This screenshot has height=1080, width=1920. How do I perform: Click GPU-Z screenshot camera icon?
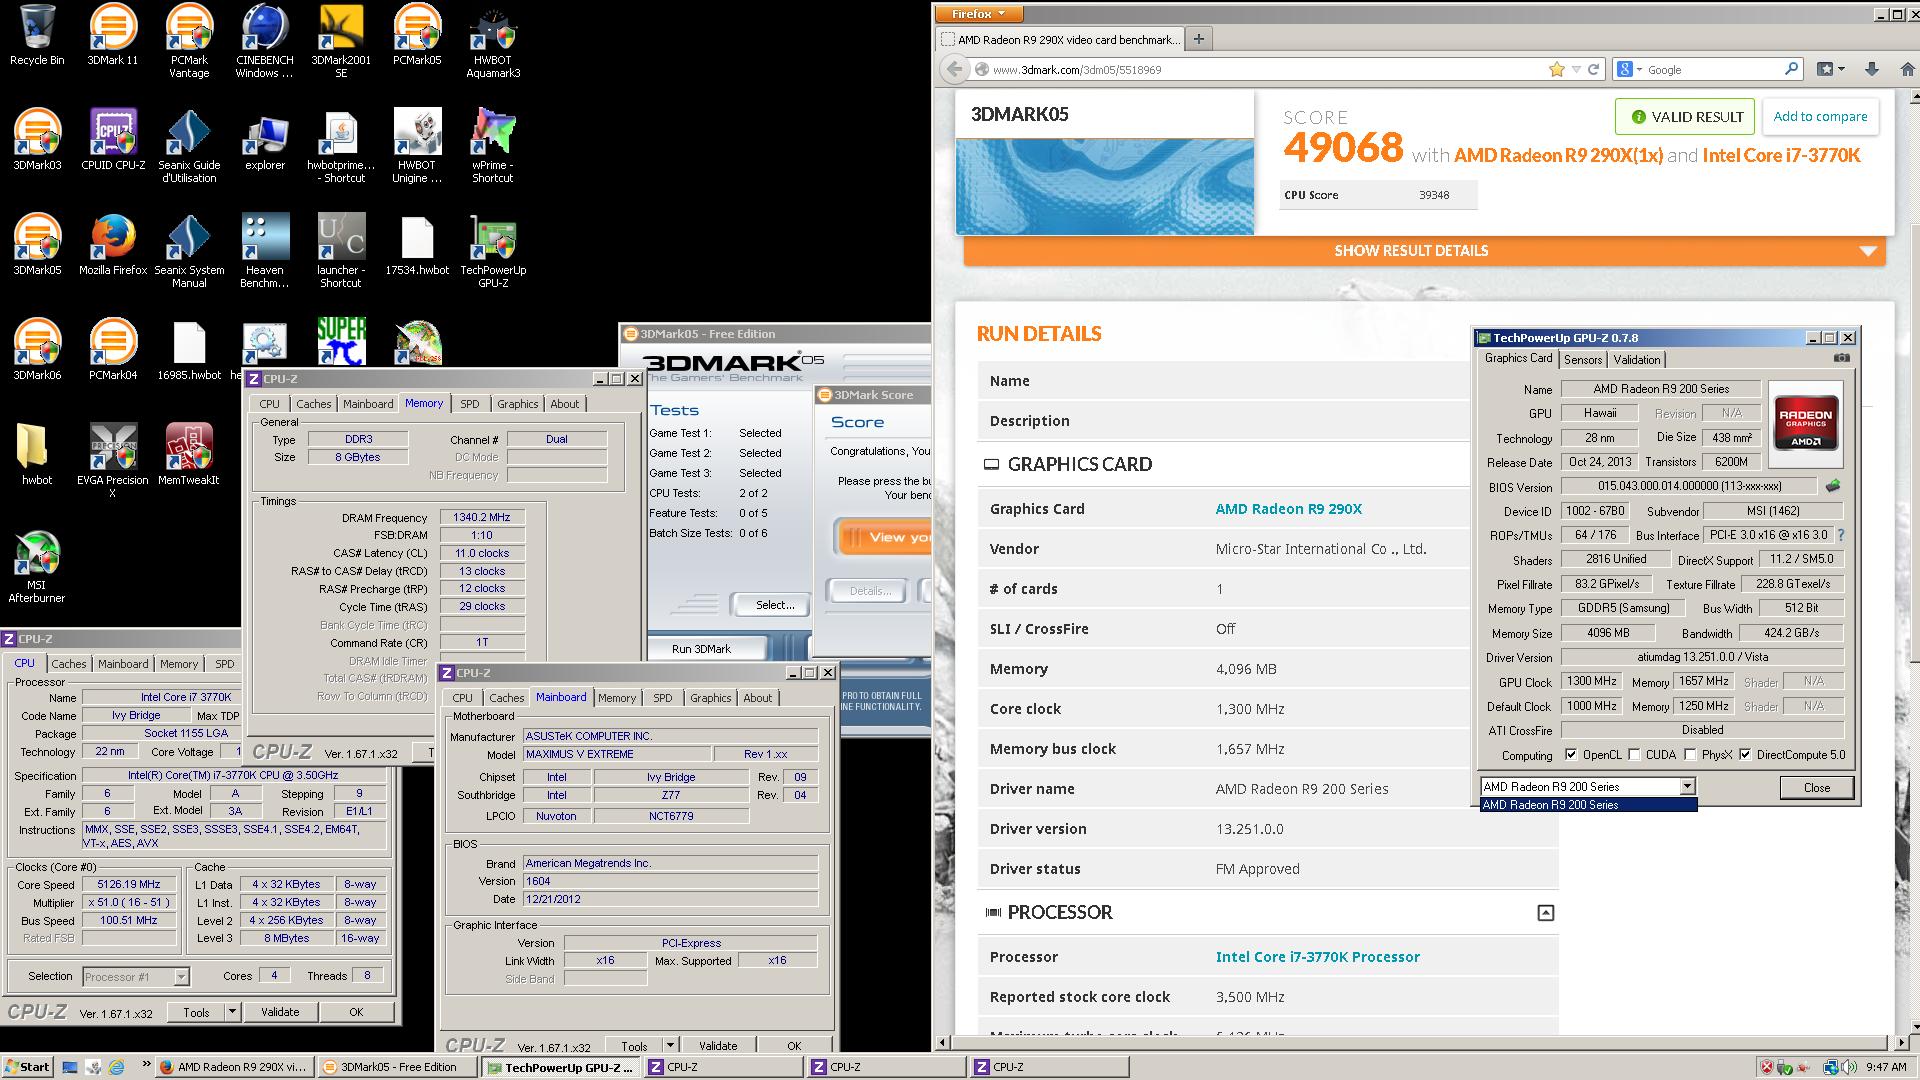pos(1842,358)
